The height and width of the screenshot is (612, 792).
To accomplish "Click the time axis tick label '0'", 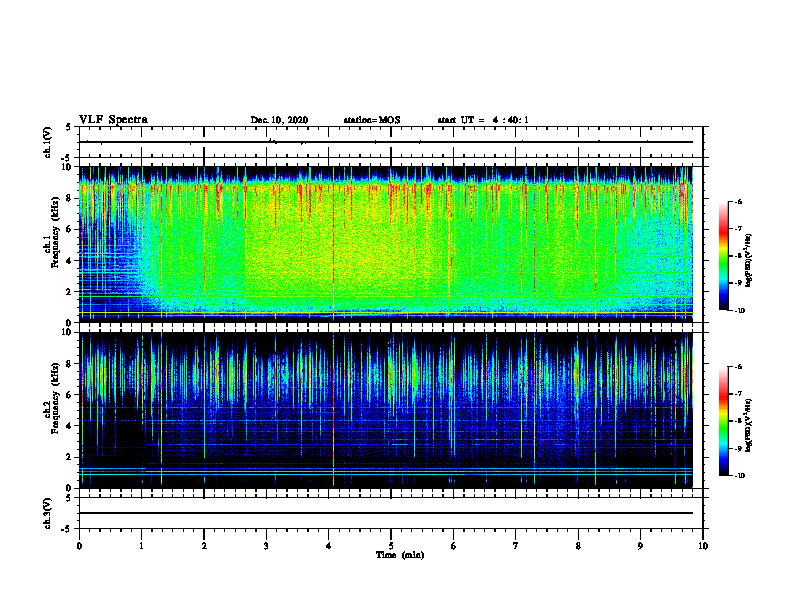I will click(x=79, y=546).
